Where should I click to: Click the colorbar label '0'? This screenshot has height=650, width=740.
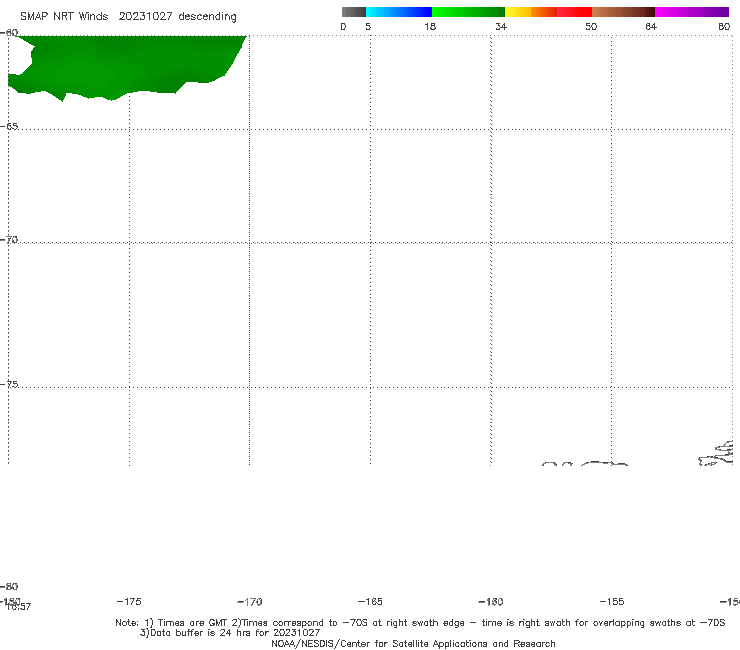(343, 26)
